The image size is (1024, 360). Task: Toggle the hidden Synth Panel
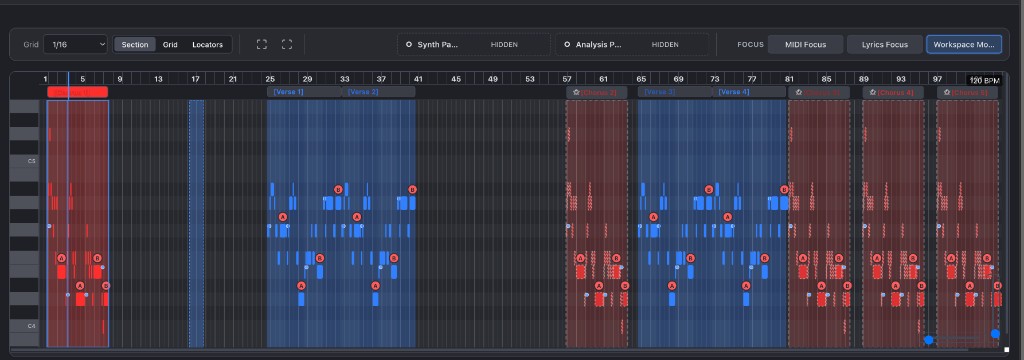[473, 44]
